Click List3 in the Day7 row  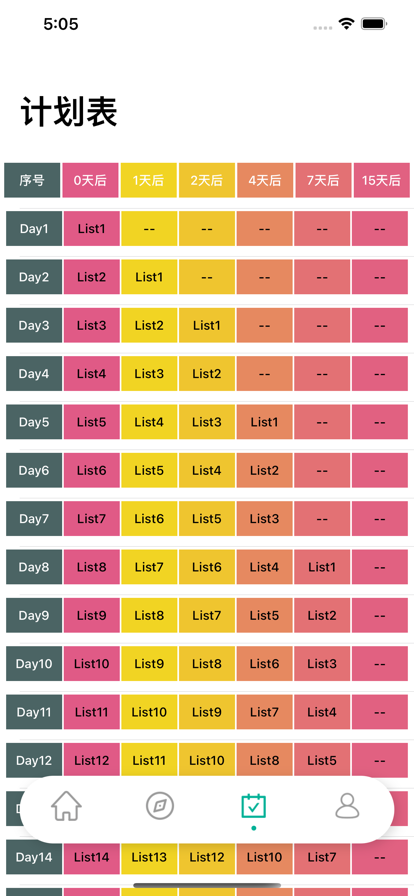(264, 519)
